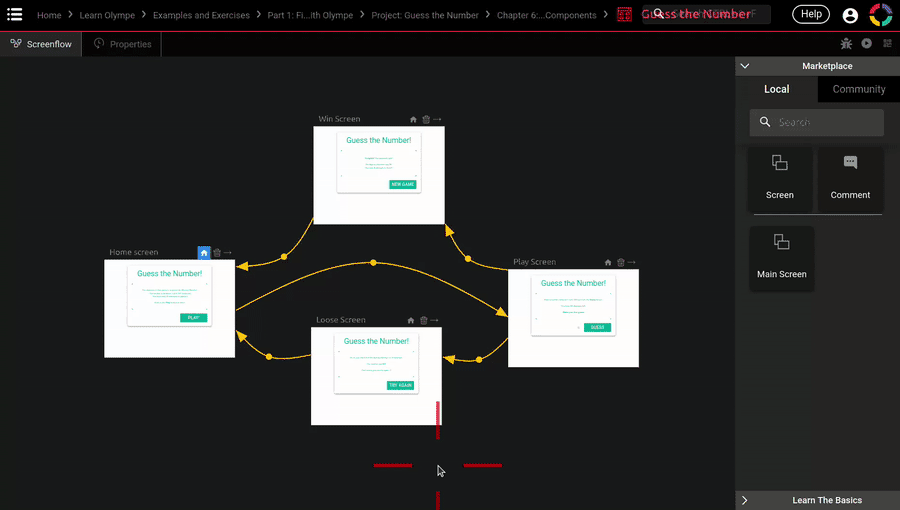Screen dimensions: 900x510
Task: Expand the Learn The Basics section
Action: tap(745, 500)
